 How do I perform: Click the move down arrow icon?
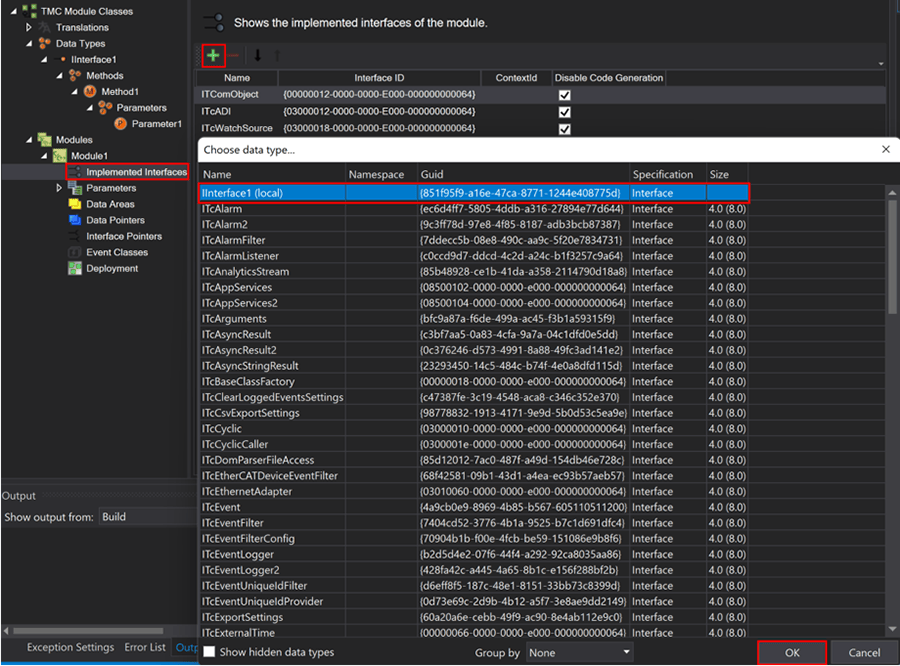257,55
